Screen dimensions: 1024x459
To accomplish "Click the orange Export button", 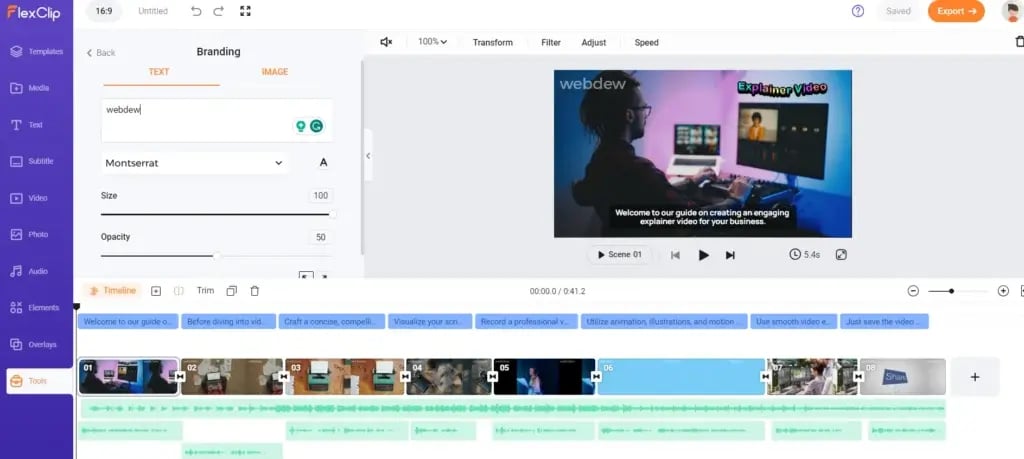I will point(956,11).
